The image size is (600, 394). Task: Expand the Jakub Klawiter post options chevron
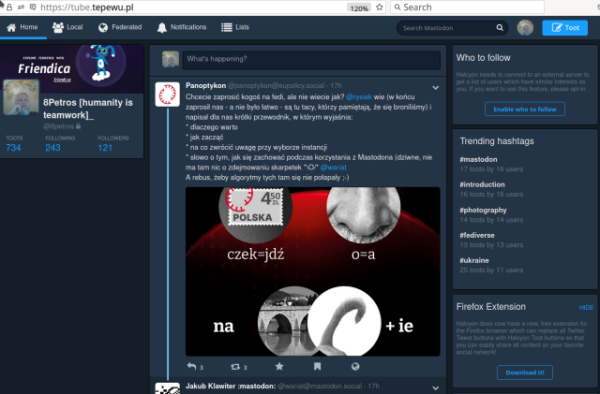pyautogui.click(x=435, y=388)
